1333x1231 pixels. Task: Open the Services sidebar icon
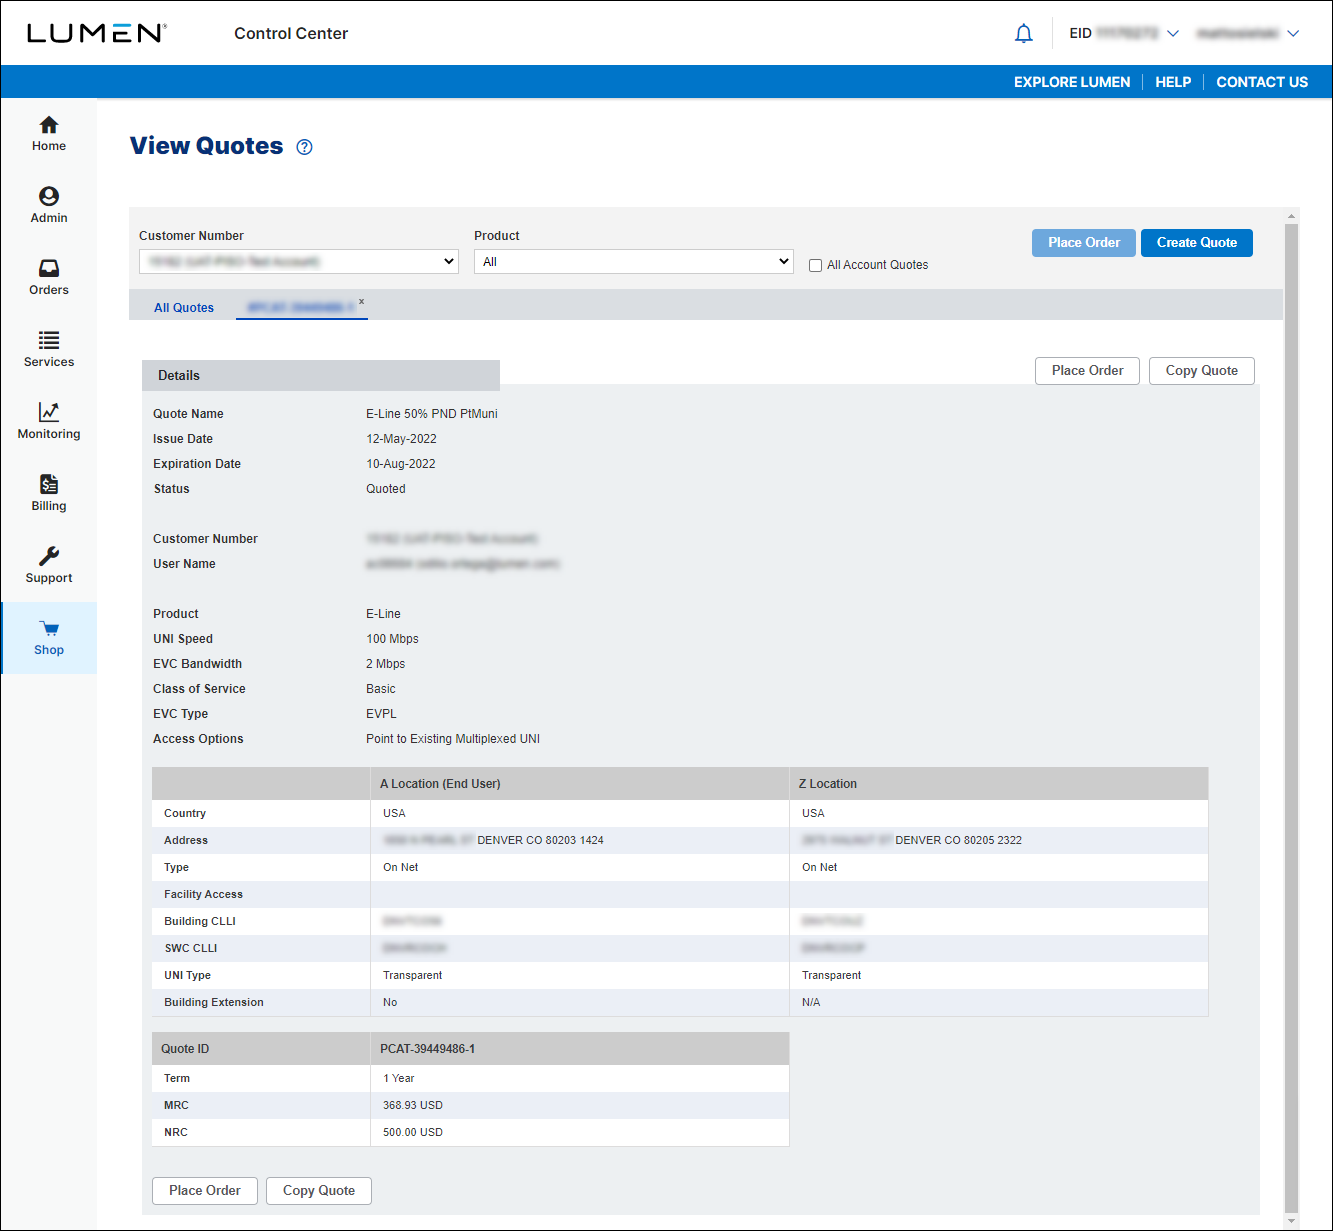[48, 350]
